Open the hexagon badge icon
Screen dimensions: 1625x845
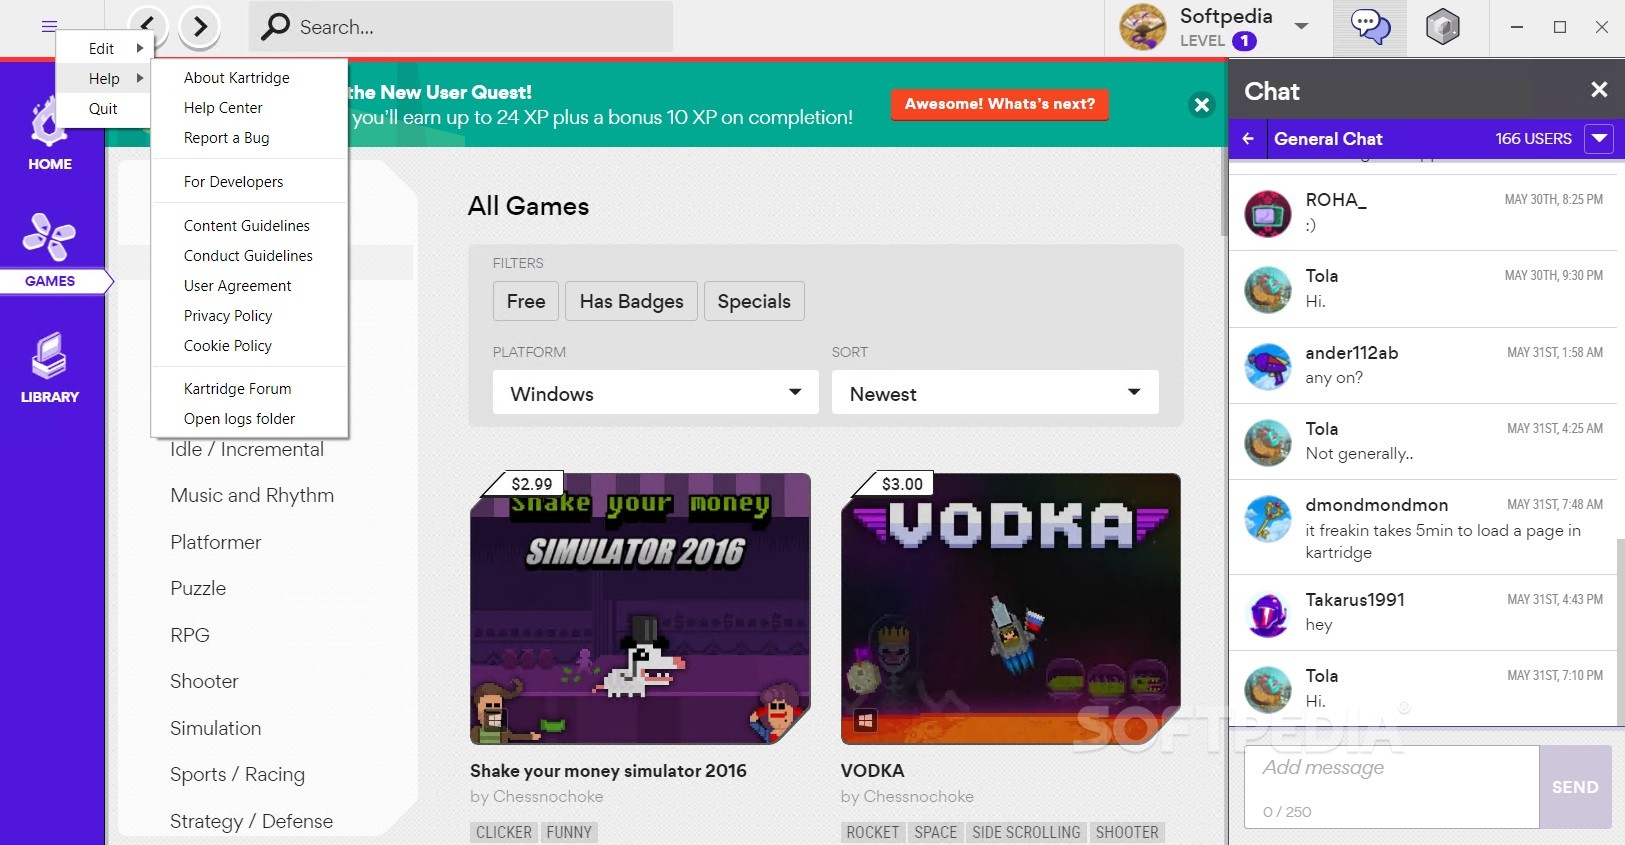1442,27
